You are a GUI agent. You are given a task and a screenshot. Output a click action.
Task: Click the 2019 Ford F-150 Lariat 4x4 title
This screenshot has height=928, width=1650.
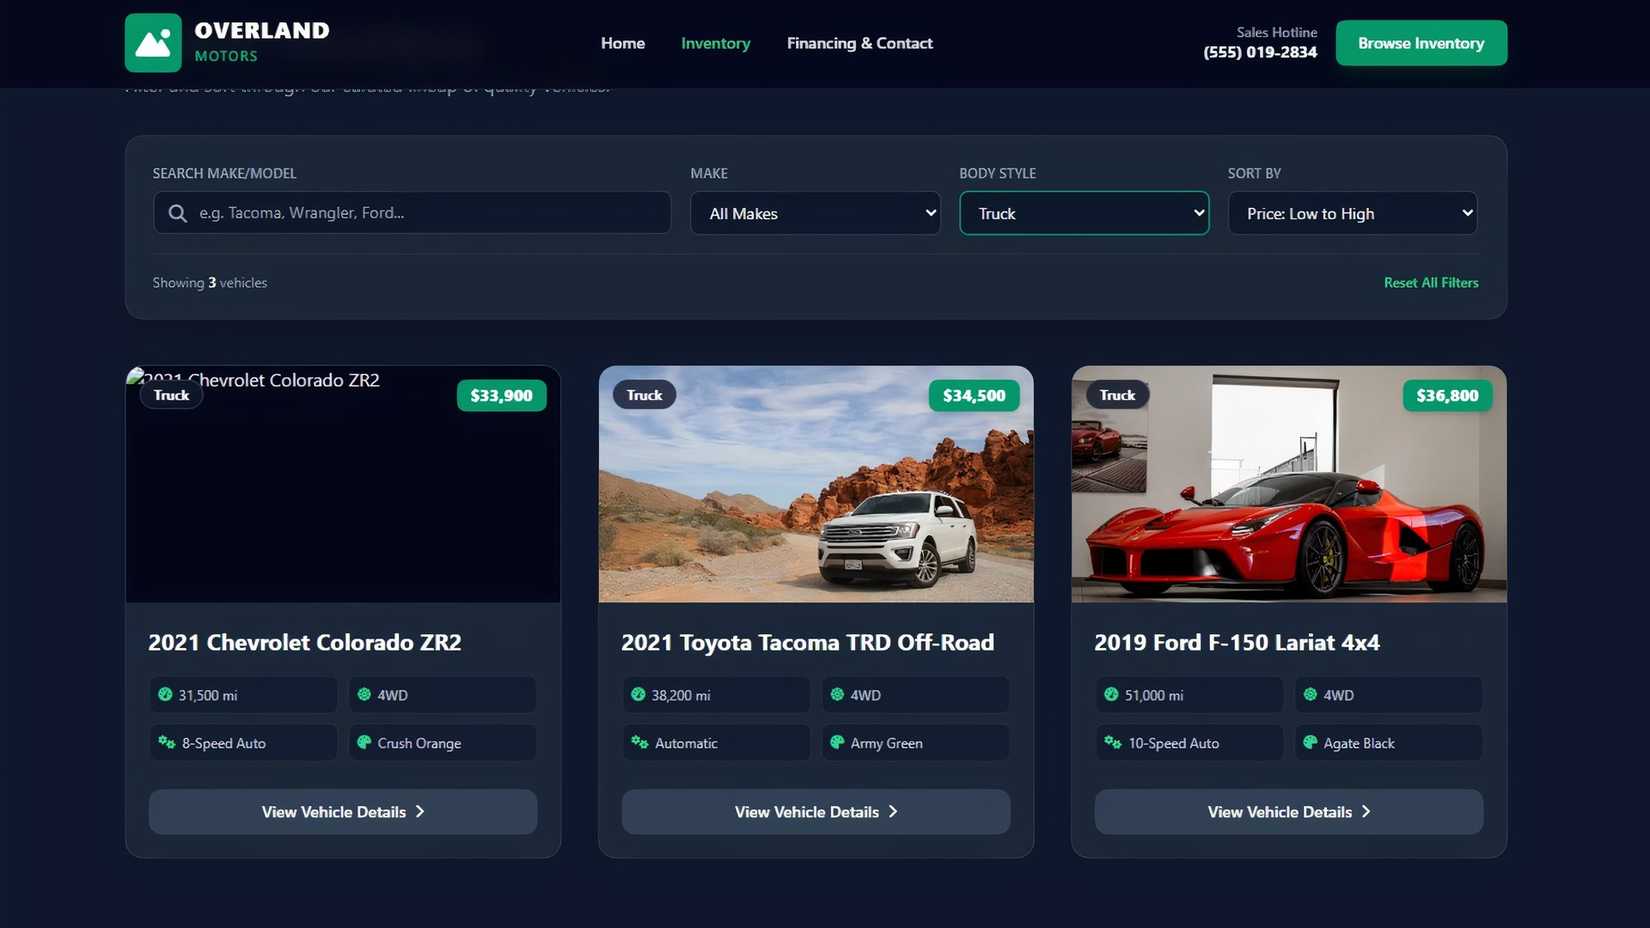click(1237, 642)
